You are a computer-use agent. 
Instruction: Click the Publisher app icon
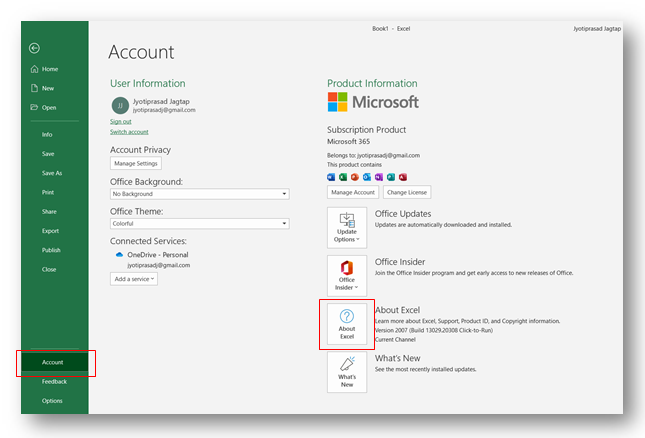[x=391, y=177]
